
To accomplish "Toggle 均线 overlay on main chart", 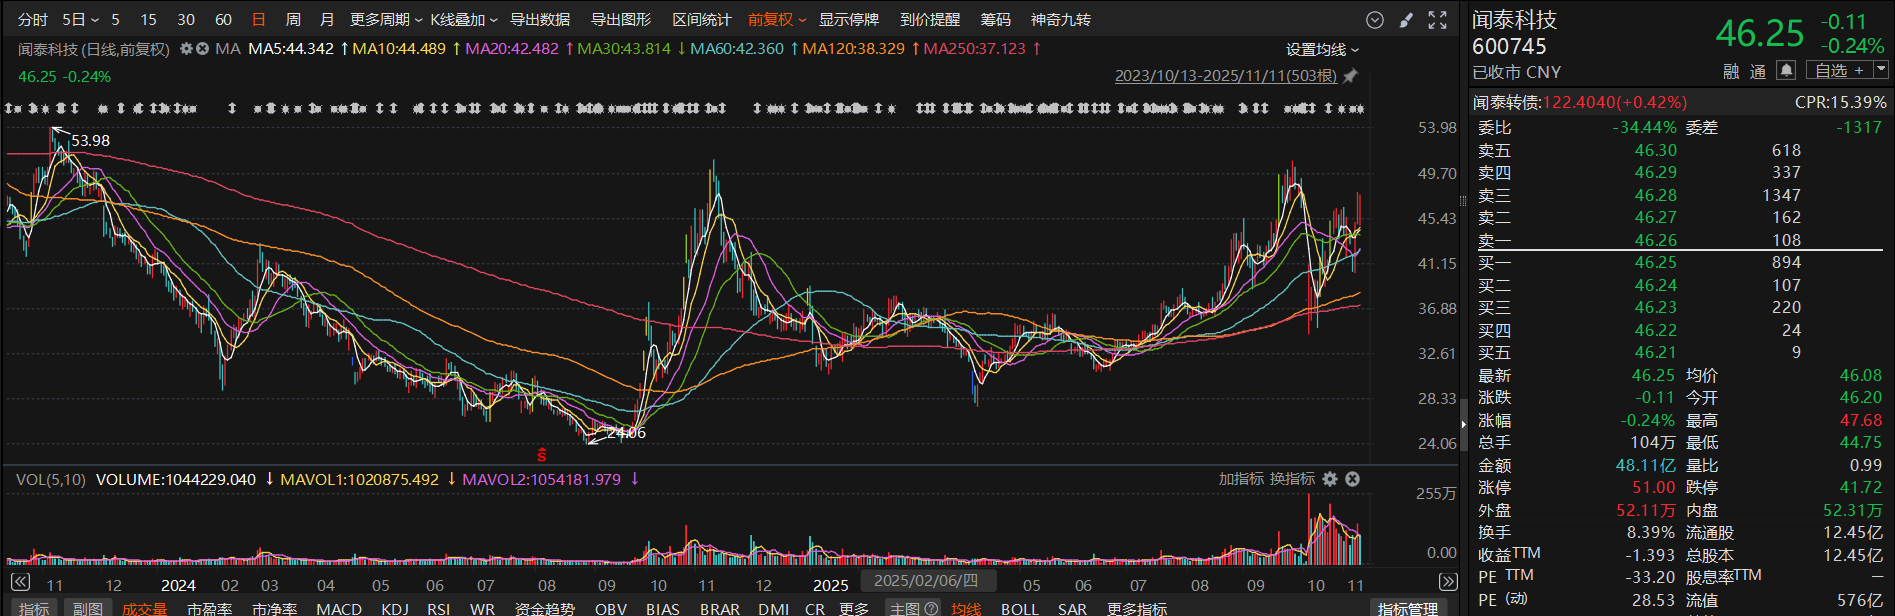I will [965, 608].
